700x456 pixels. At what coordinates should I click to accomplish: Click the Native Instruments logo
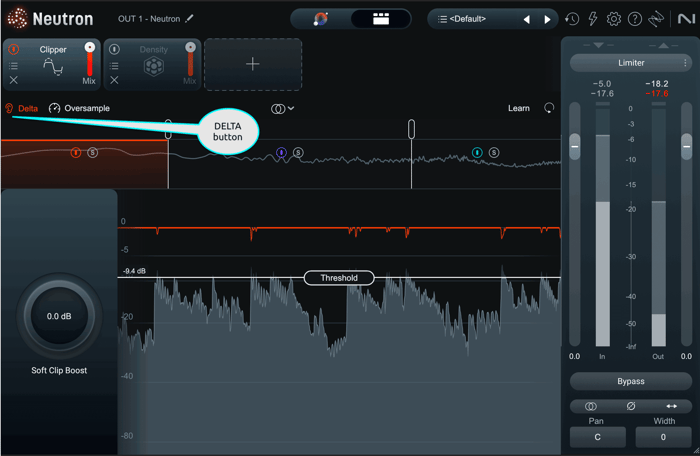686,19
